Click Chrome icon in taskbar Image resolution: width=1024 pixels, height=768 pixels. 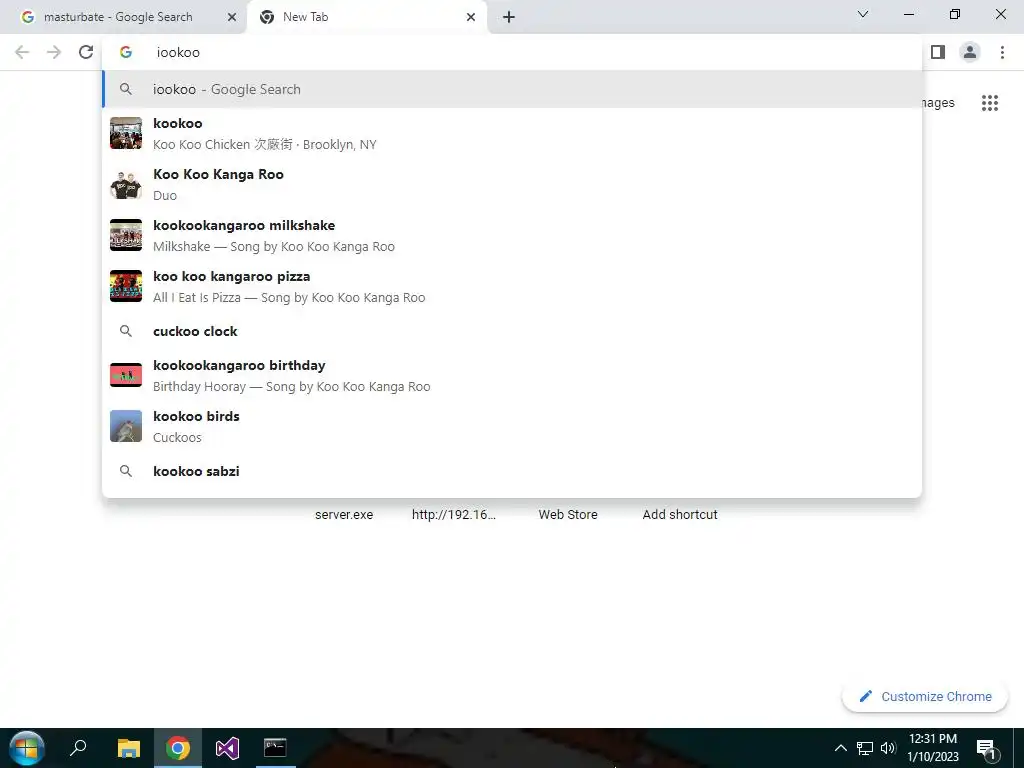(178, 748)
